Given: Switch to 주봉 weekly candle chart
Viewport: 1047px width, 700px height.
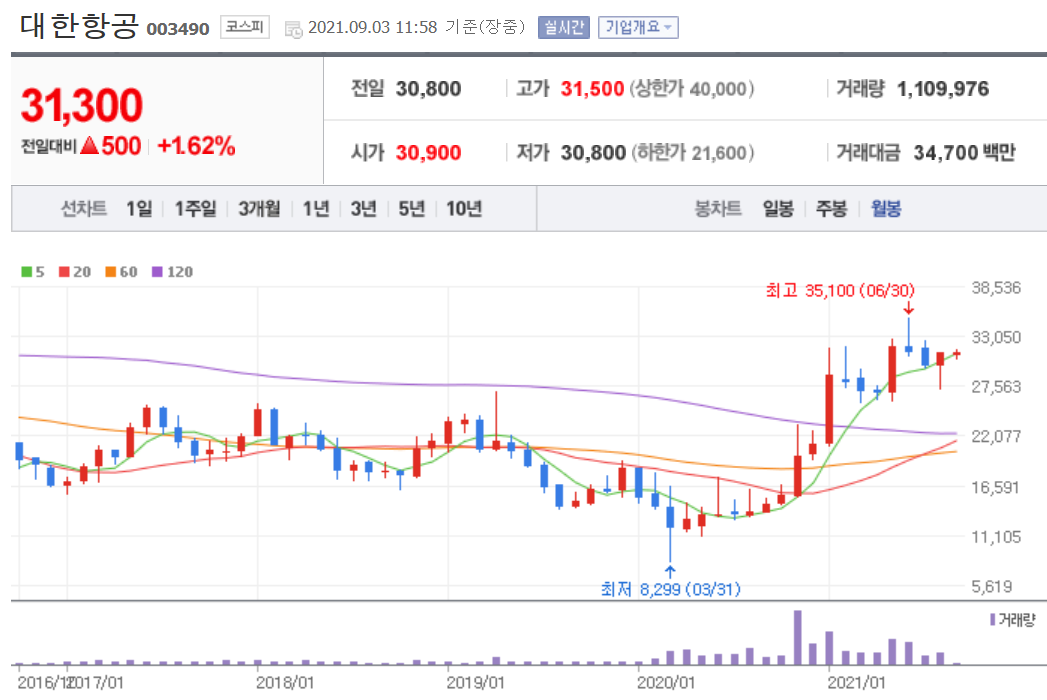Looking at the screenshot, I should coord(832,209).
